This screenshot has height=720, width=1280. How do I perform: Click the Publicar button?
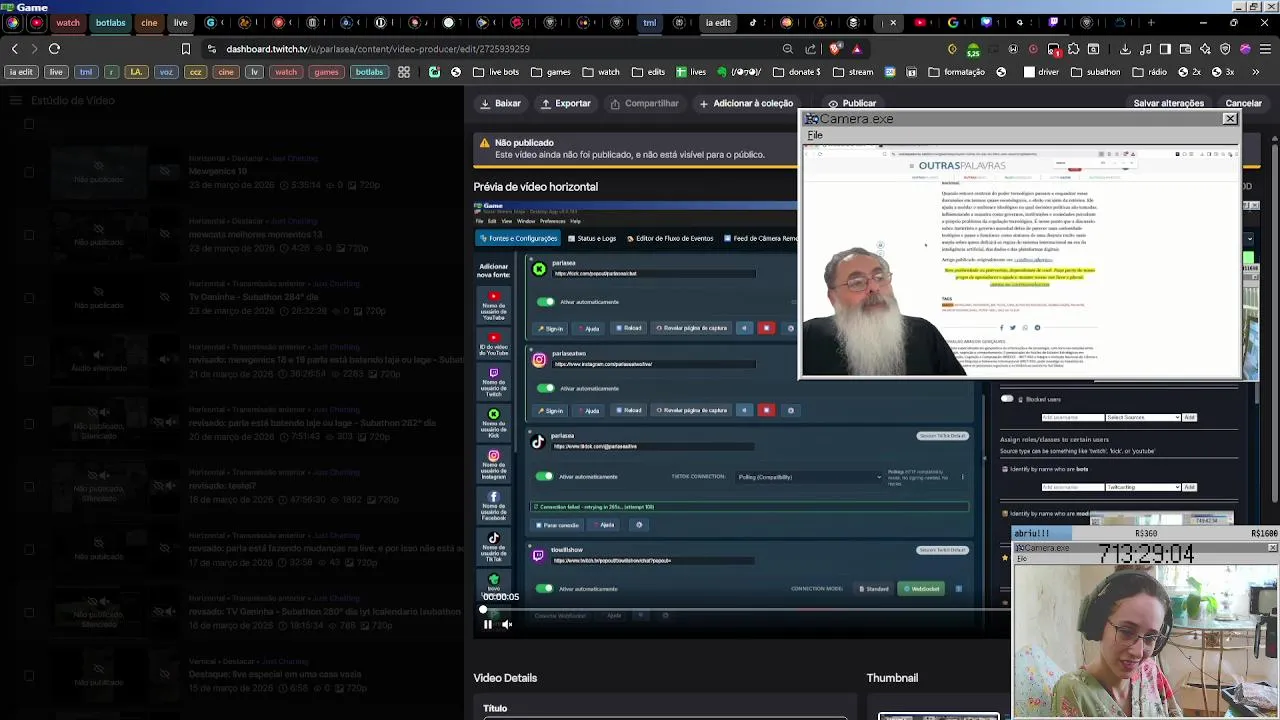tap(852, 103)
